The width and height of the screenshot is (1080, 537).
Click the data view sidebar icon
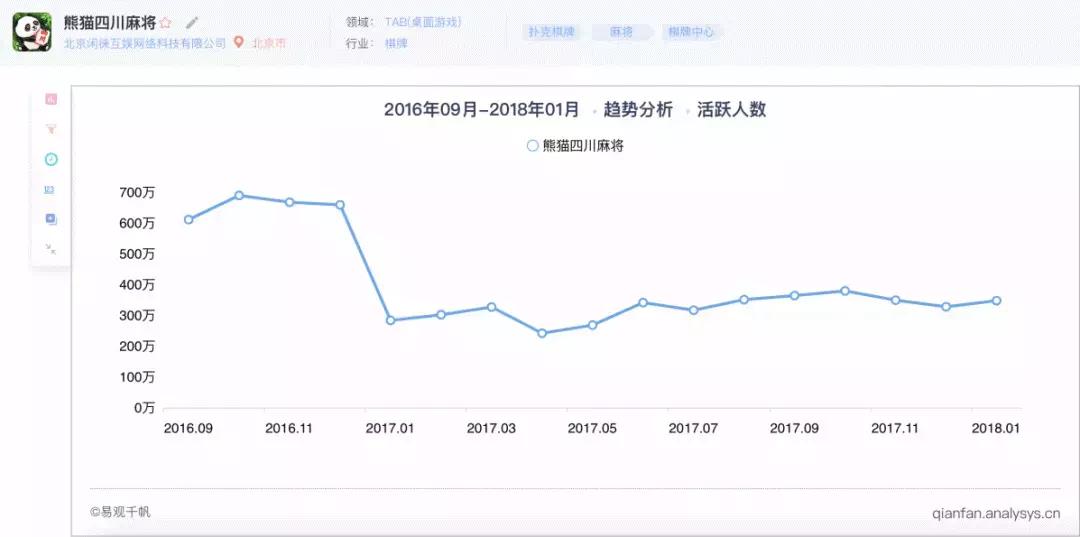(50, 189)
